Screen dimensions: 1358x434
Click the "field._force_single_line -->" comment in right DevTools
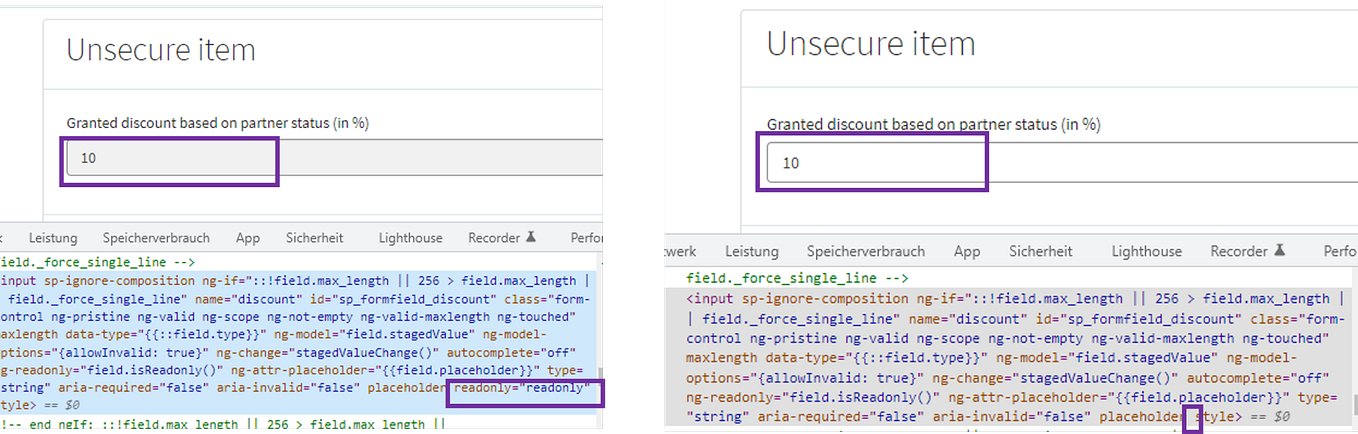point(797,279)
